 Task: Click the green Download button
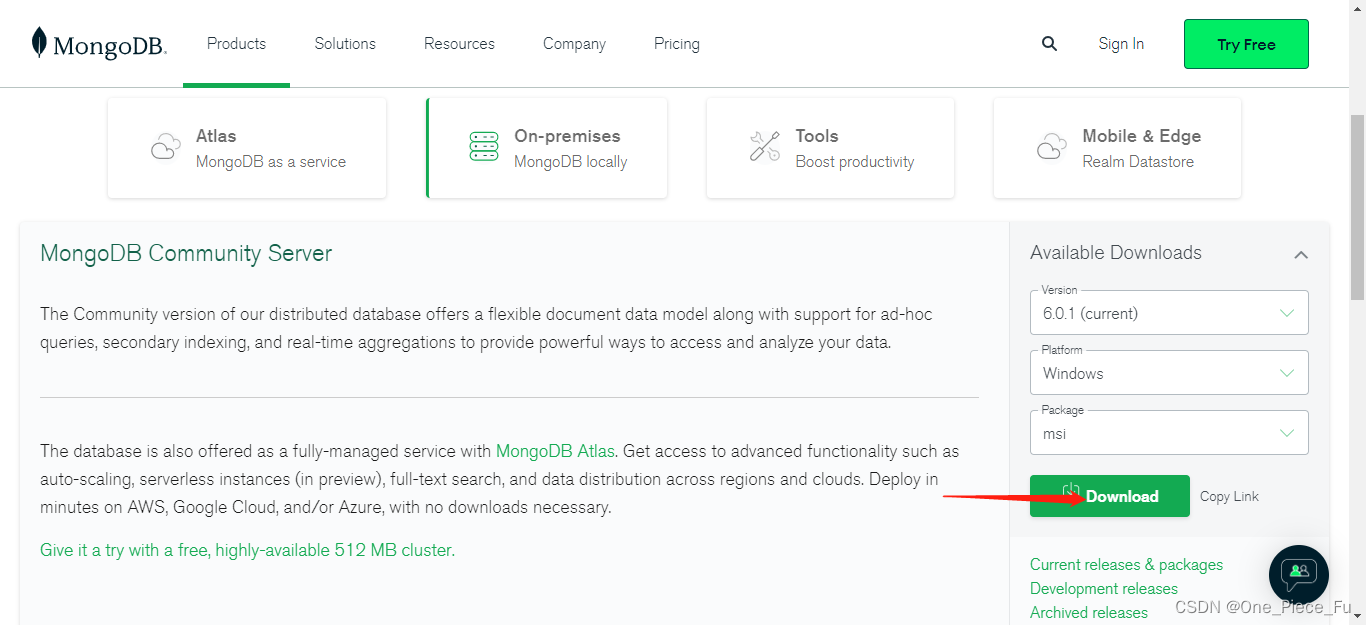tap(1110, 496)
